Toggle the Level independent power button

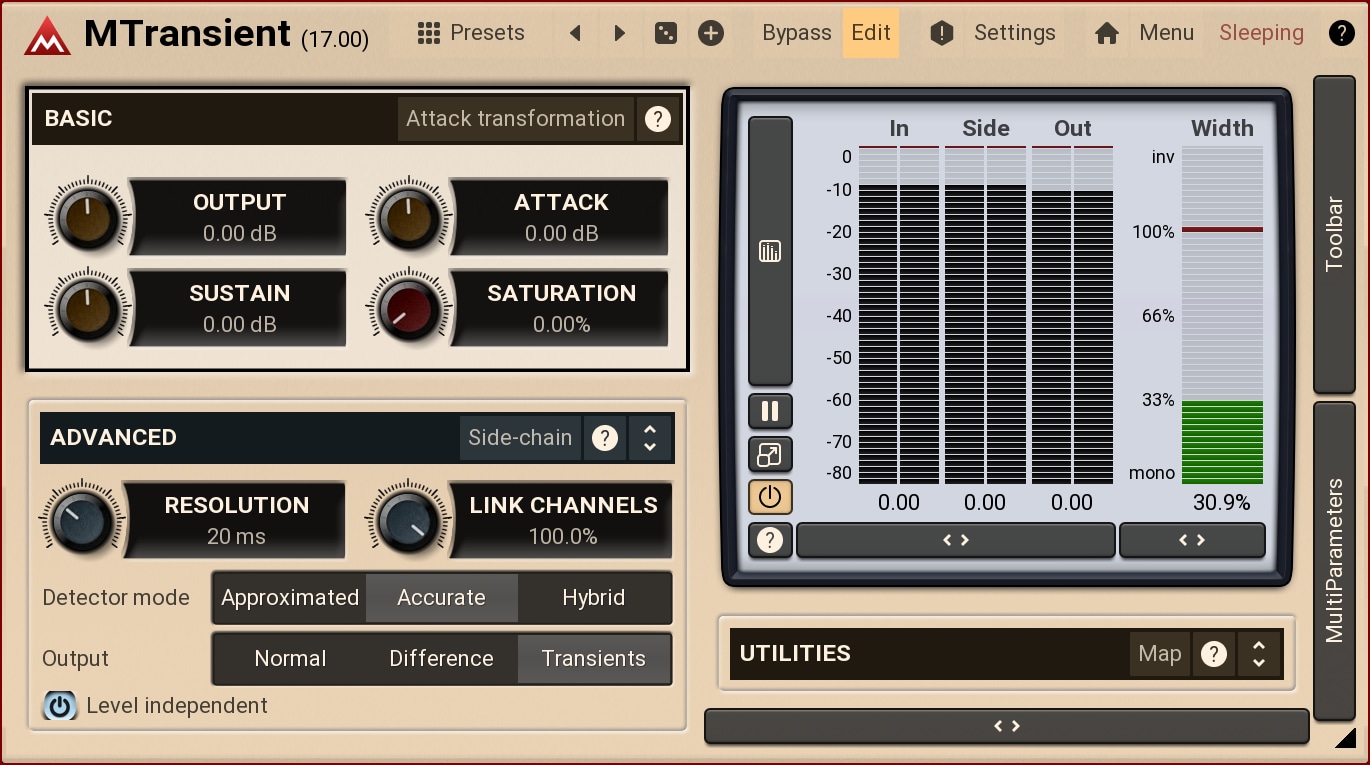(x=60, y=706)
